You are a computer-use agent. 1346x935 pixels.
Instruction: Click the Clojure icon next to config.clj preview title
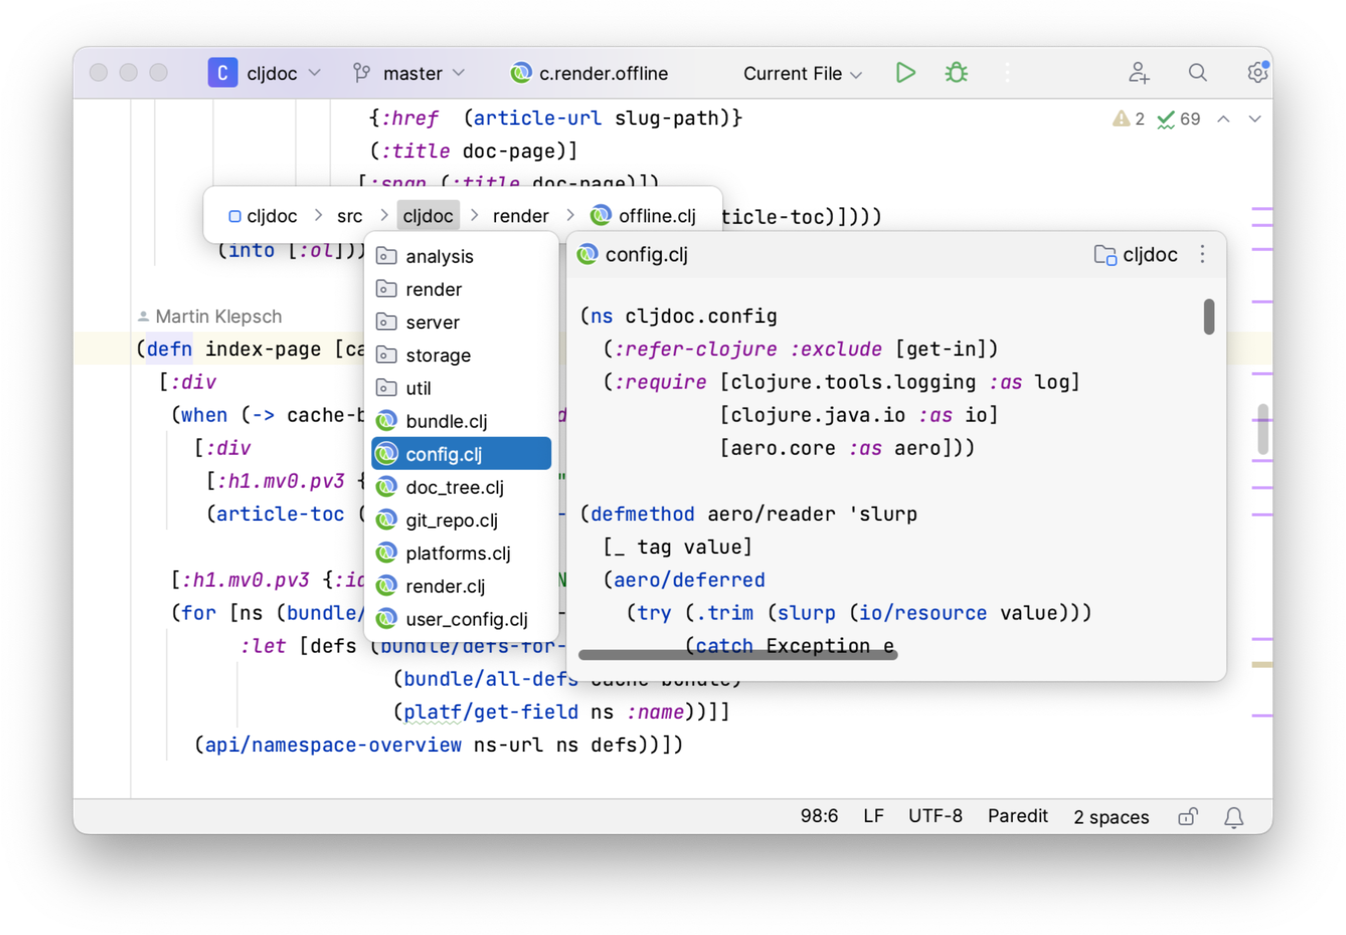tap(588, 254)
